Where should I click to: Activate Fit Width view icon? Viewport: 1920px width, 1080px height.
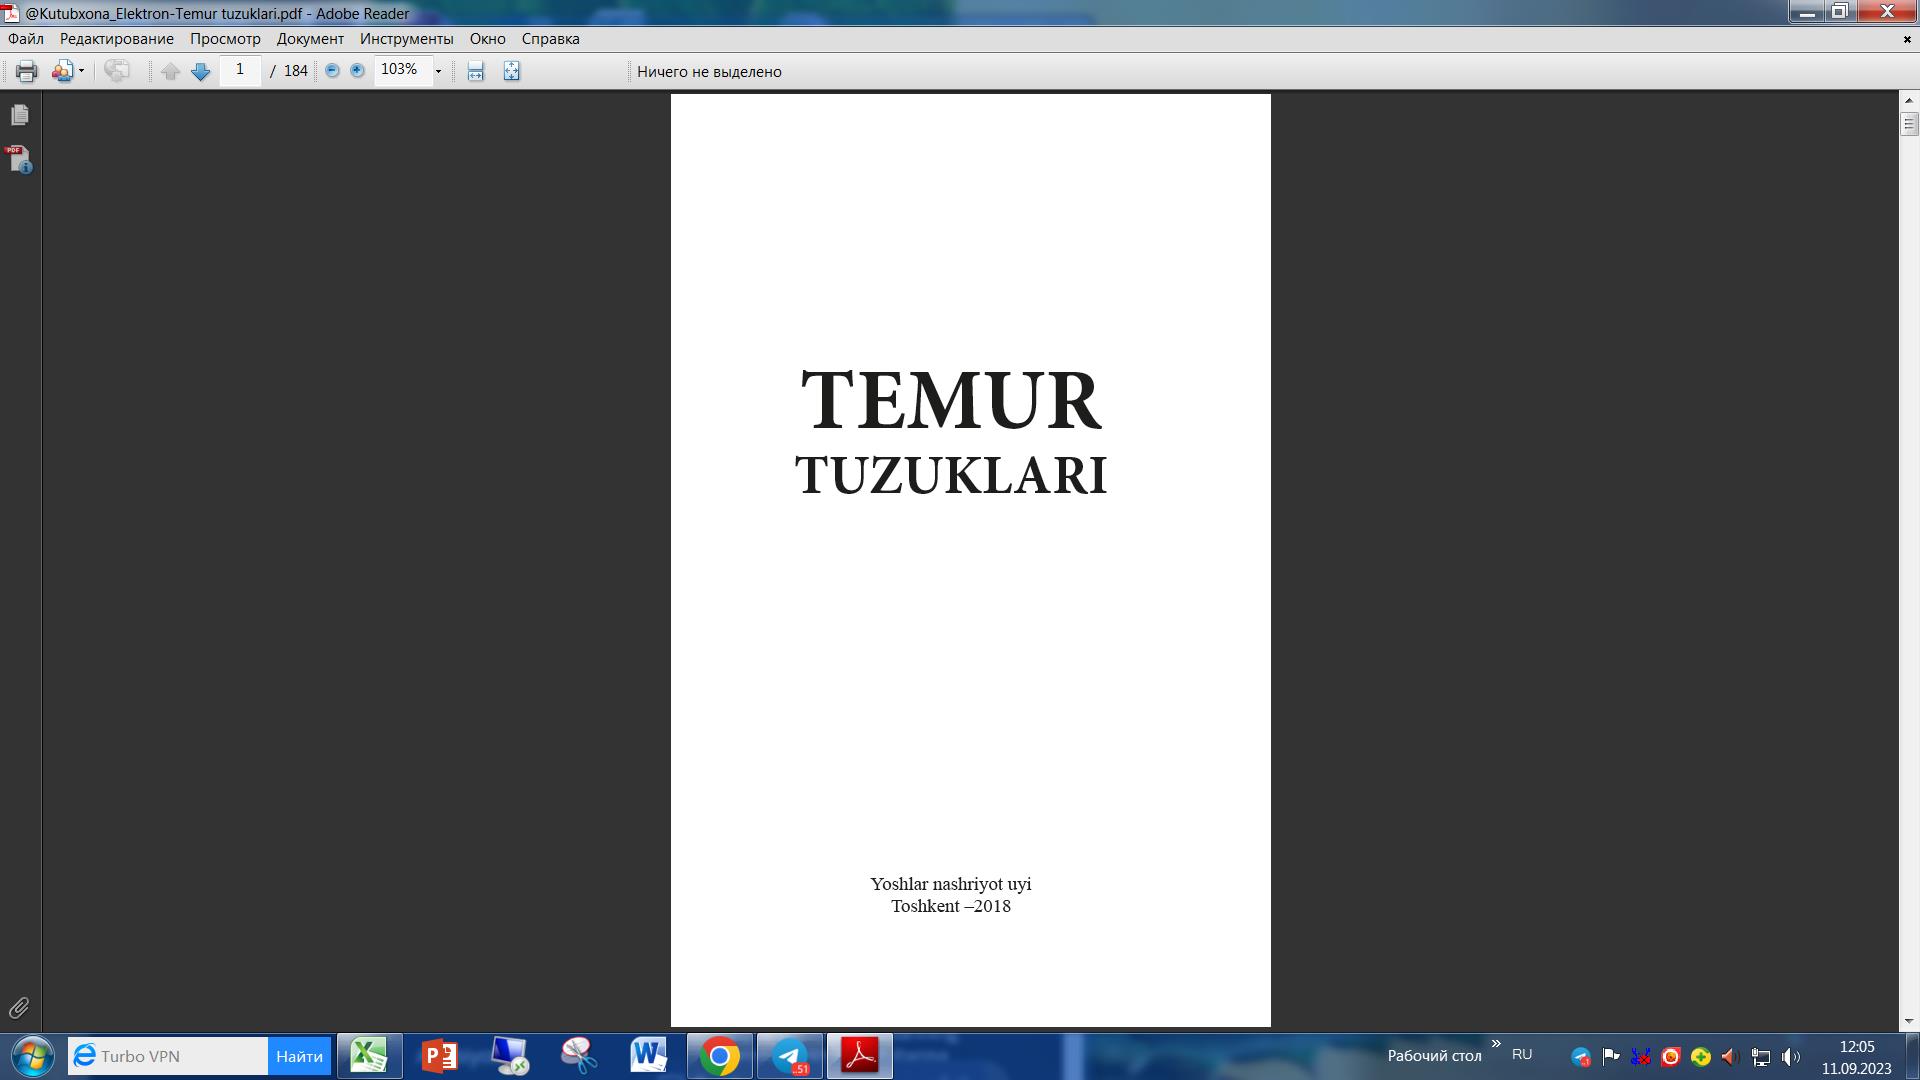click(x=474, y=71)
